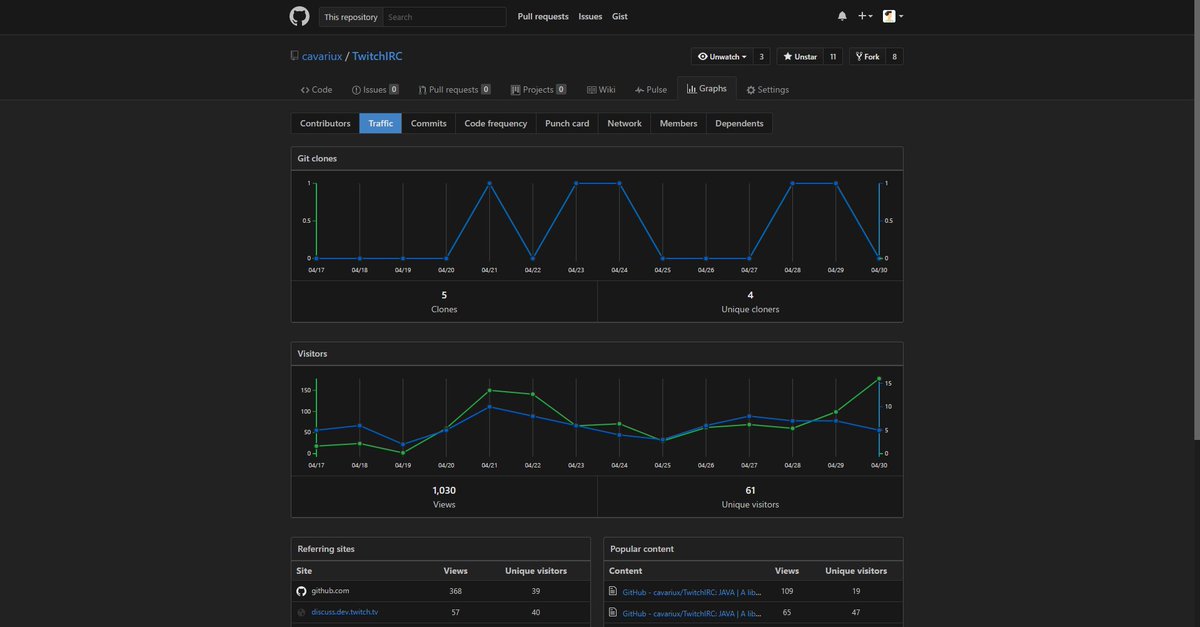Open the stargazers count 11
1200x627 pixels.
pos(833,56)
